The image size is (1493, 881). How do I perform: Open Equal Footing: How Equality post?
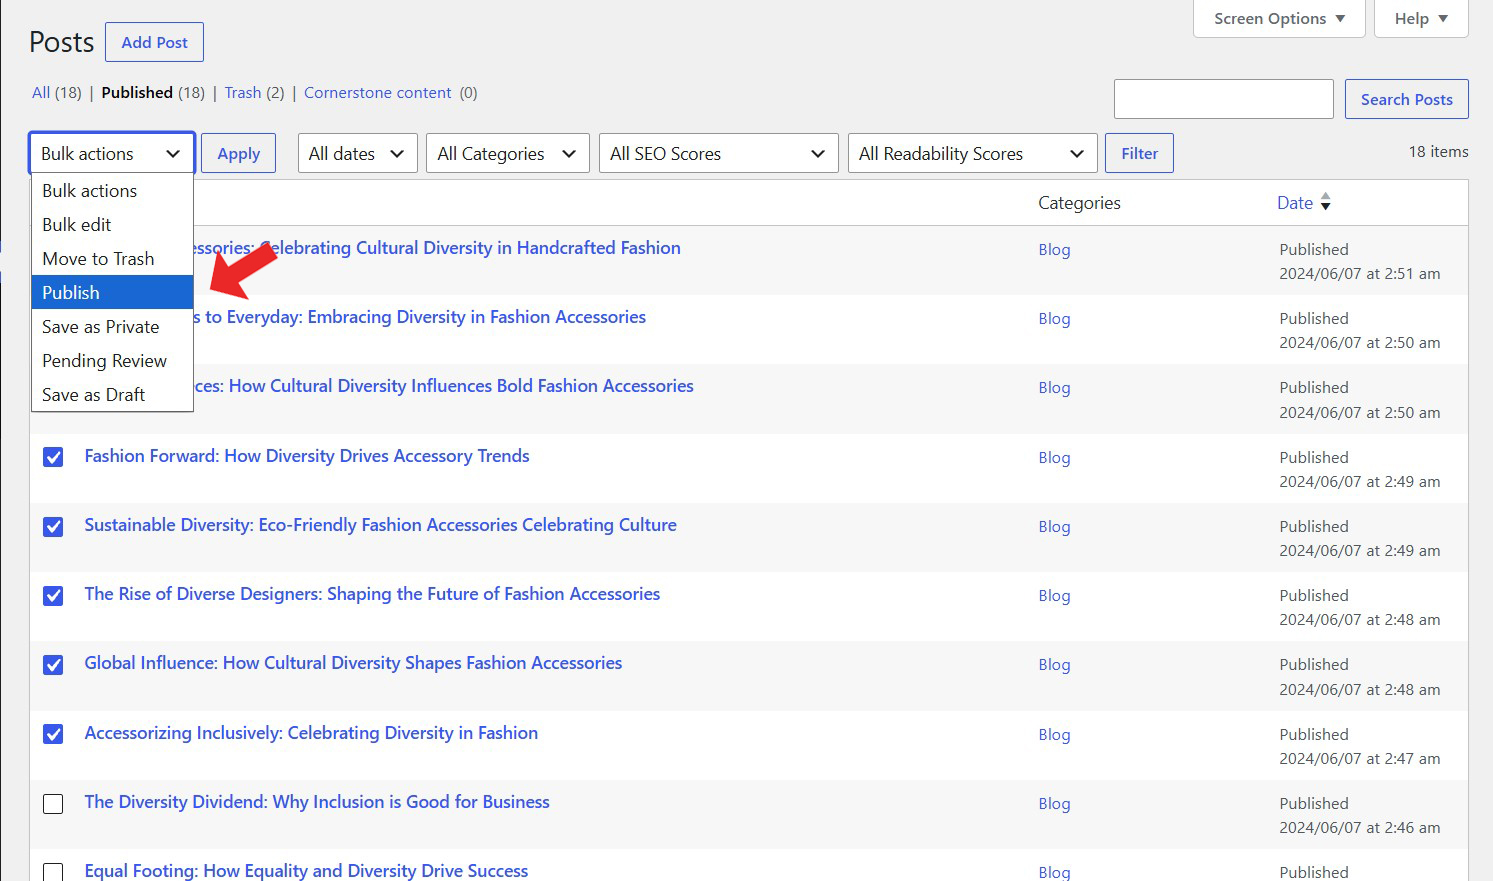coord(306,871)
